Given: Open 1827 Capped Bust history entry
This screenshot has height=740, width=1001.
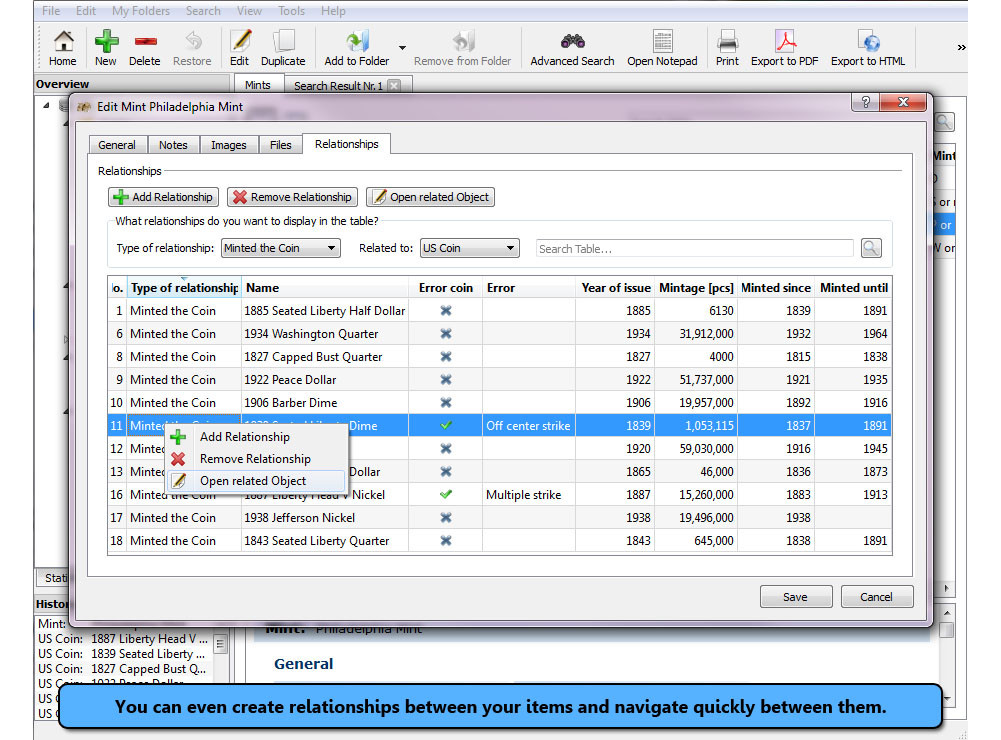Looking at the screenshot, I should [124, 669].
